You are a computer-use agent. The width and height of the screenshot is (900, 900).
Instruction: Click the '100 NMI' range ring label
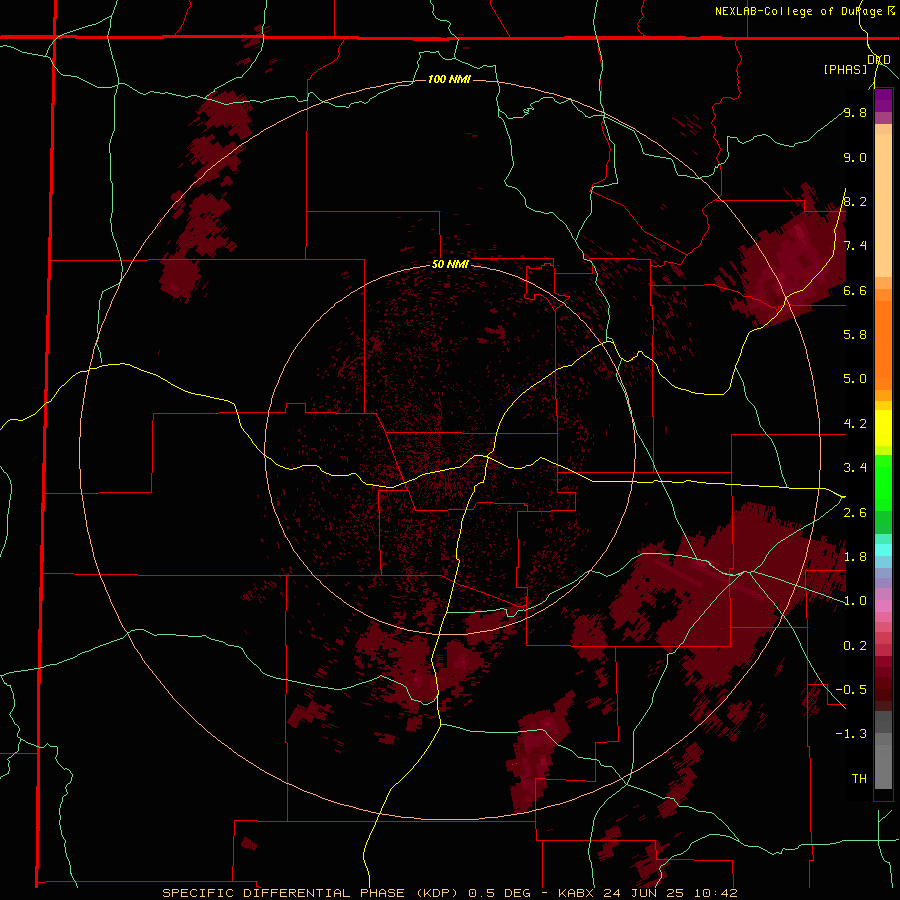tap(449, 79)
